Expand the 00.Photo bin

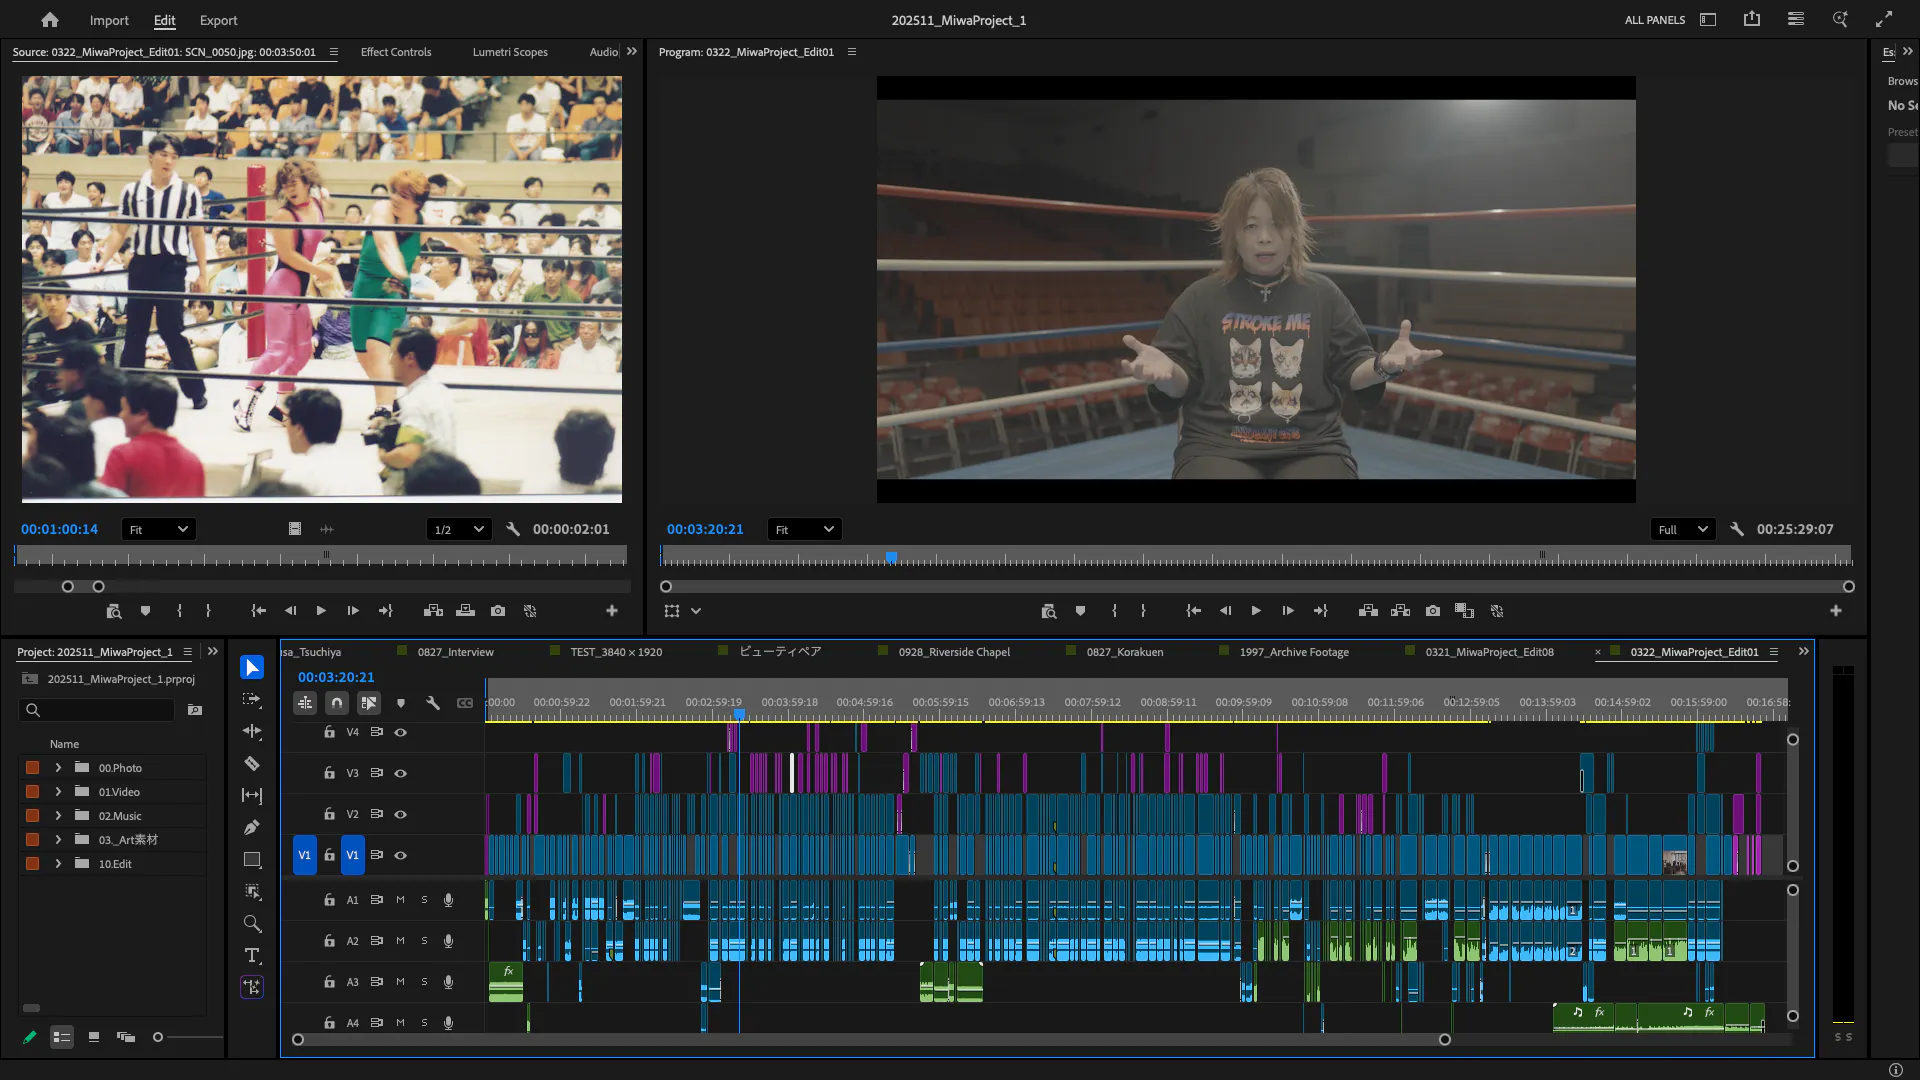(58, 768)
